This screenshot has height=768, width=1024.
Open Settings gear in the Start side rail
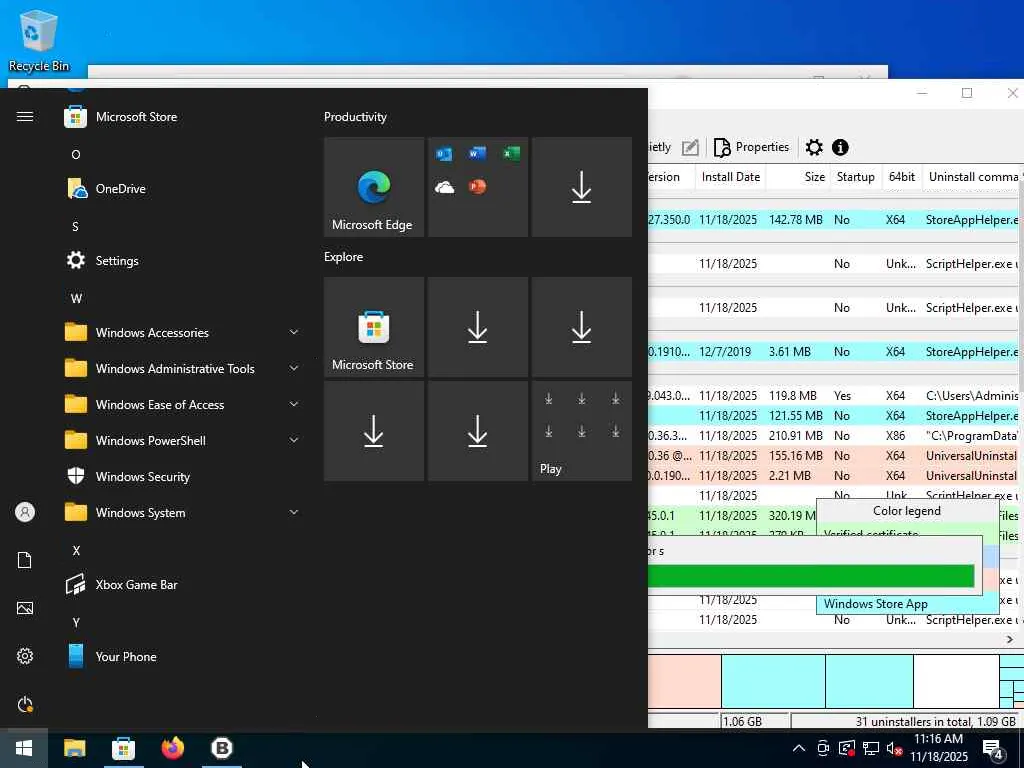point(25,656)
